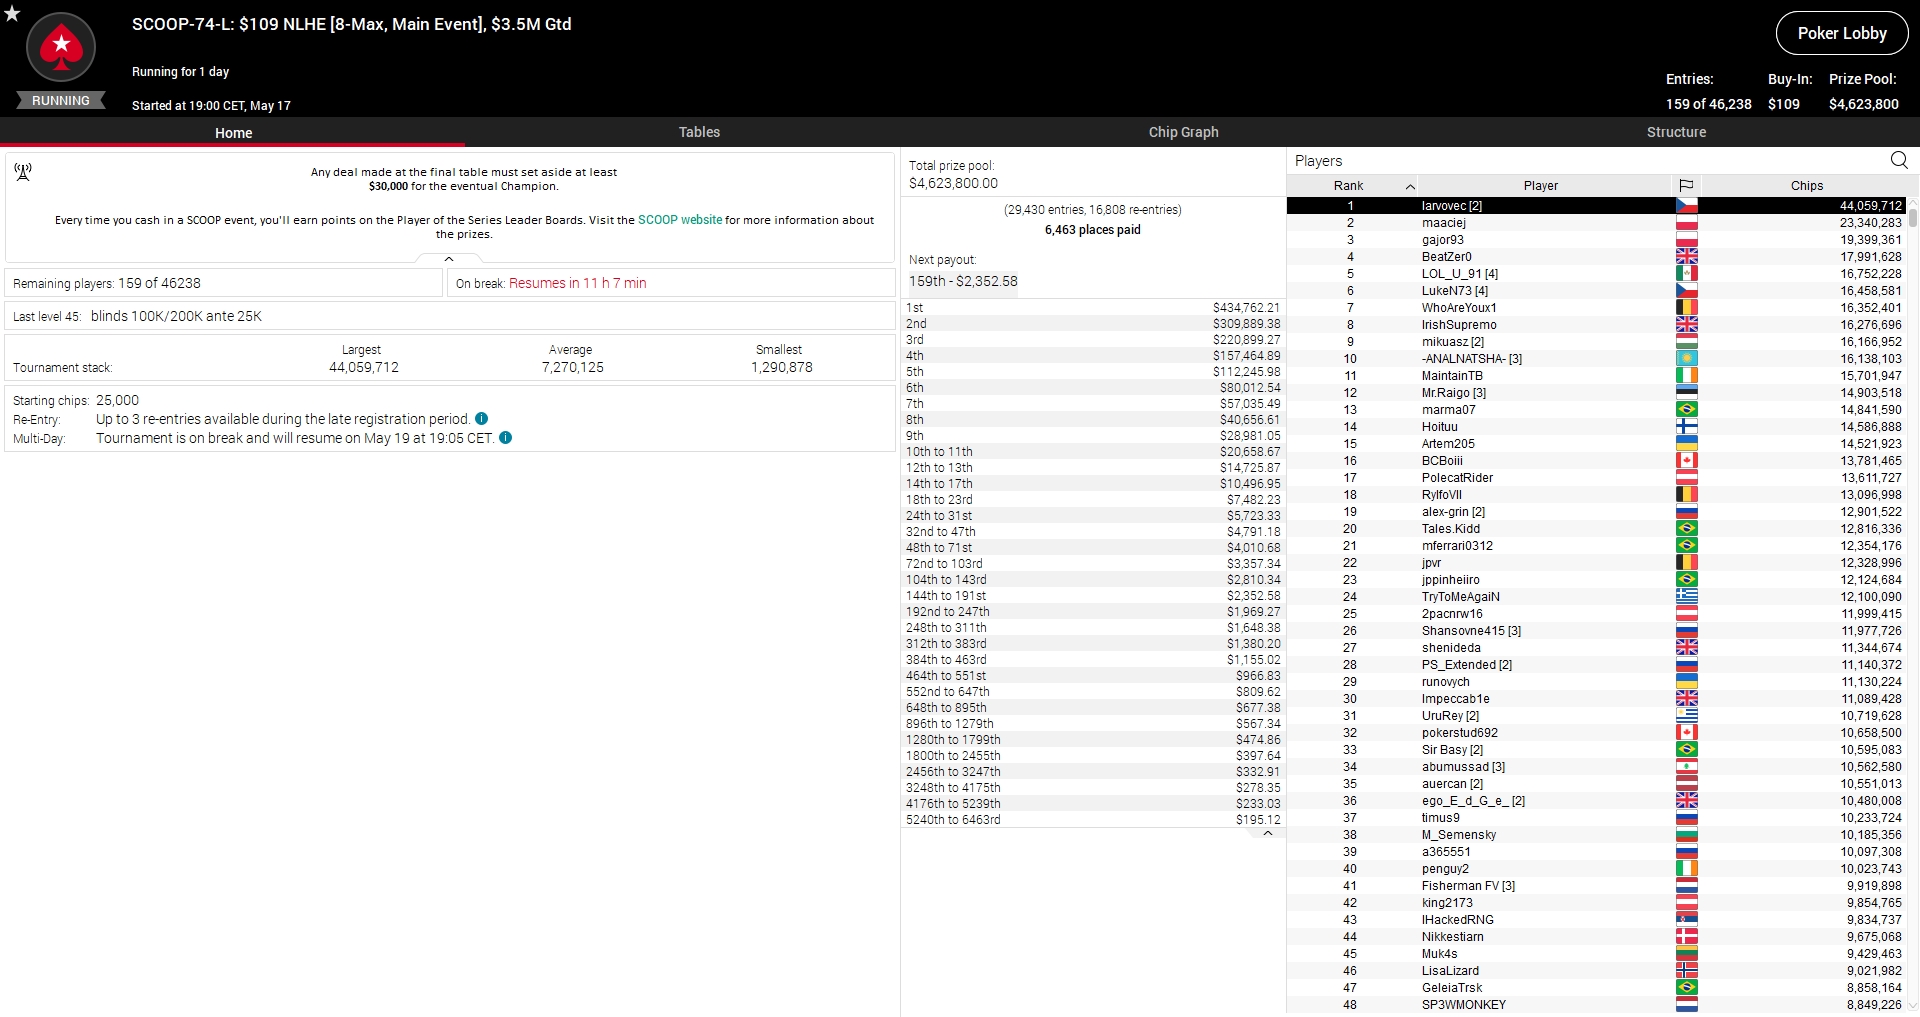Select player Mr.Raigo [3] row
The height and width of the screenshot is (1017, 1920).
click(x=1598, y=393)
